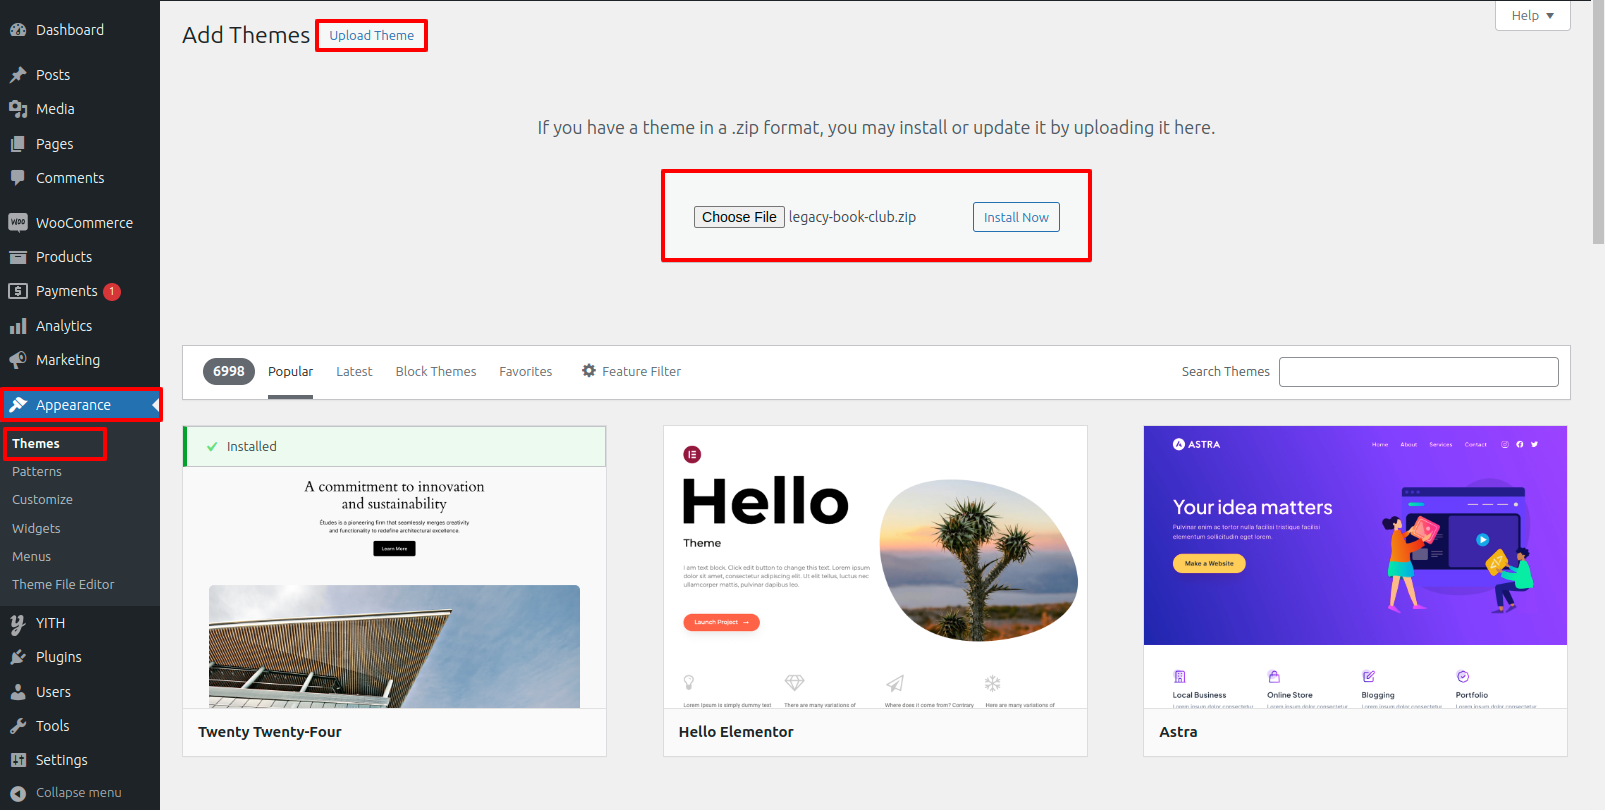Click the Posts pushpin icon

[18, 75]
